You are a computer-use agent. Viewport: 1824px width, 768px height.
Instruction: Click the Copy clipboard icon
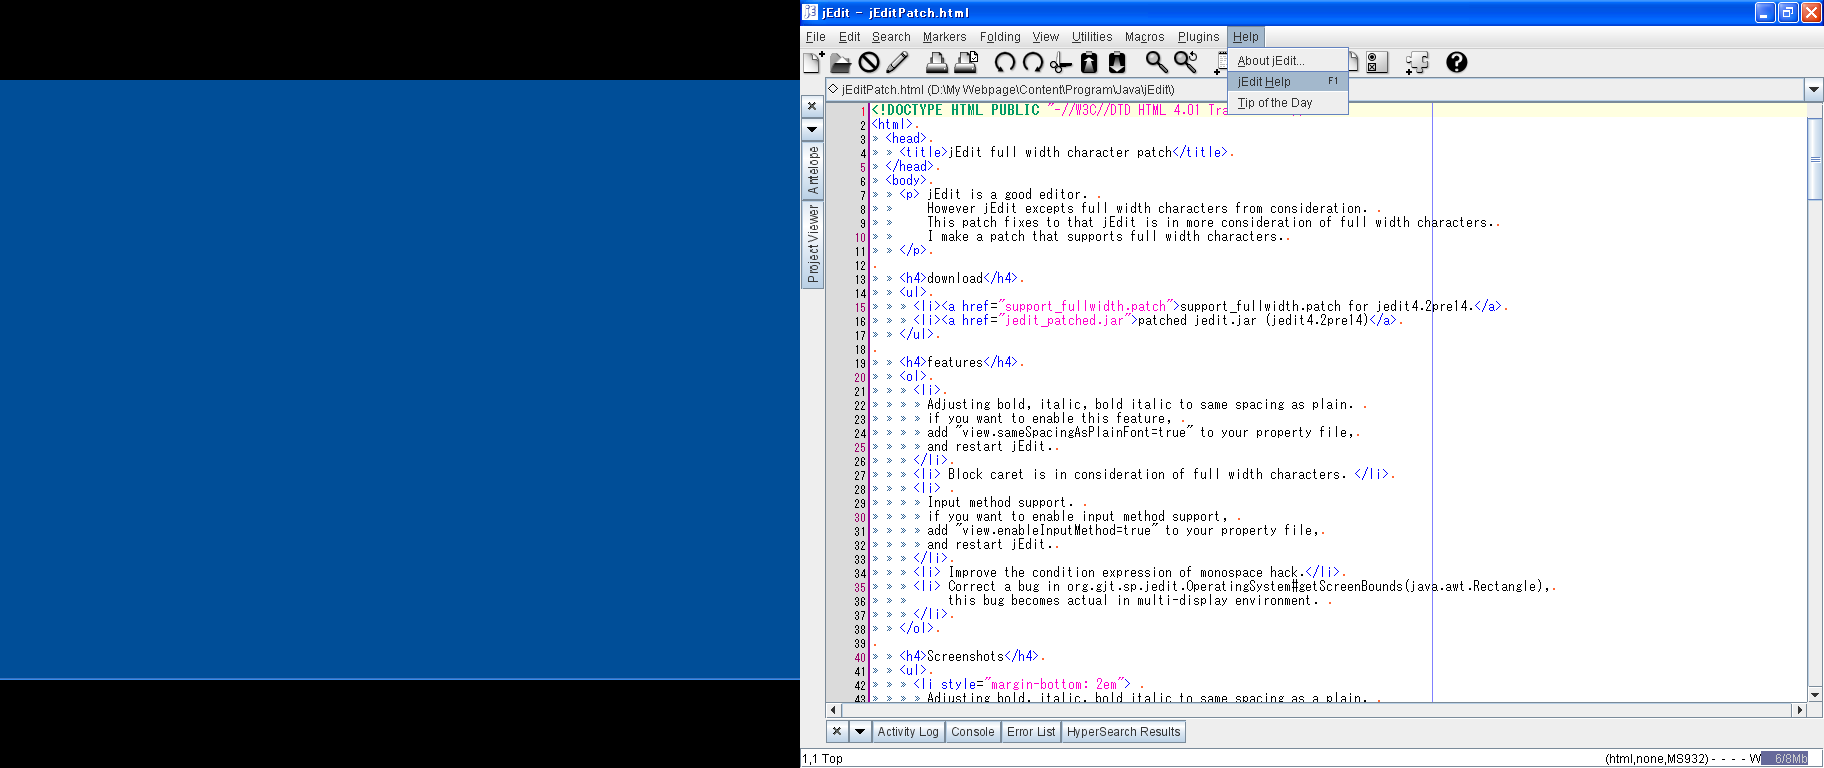tap(1089, 62)
